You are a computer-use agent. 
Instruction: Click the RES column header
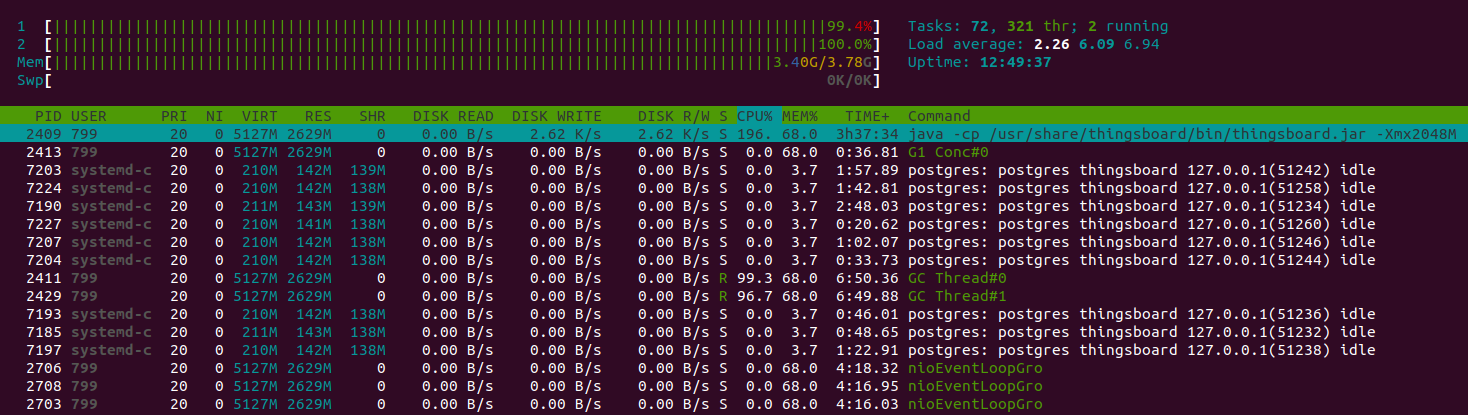click(318, 116)
